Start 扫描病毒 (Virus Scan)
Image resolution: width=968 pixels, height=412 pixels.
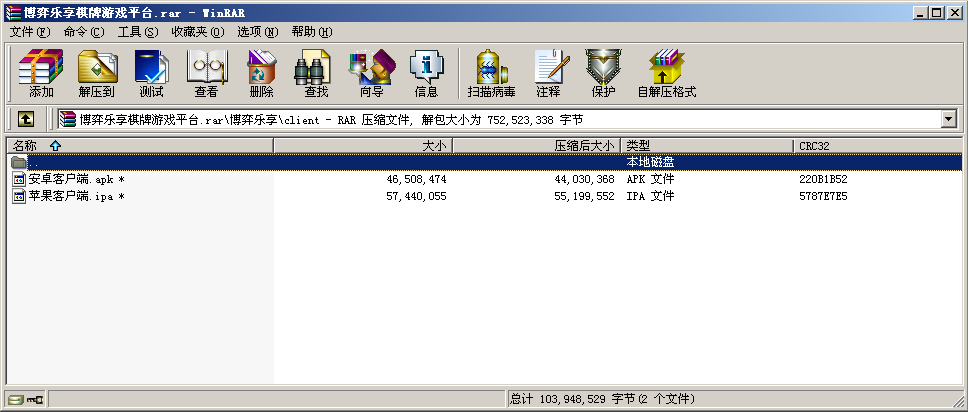pos(491,74)
